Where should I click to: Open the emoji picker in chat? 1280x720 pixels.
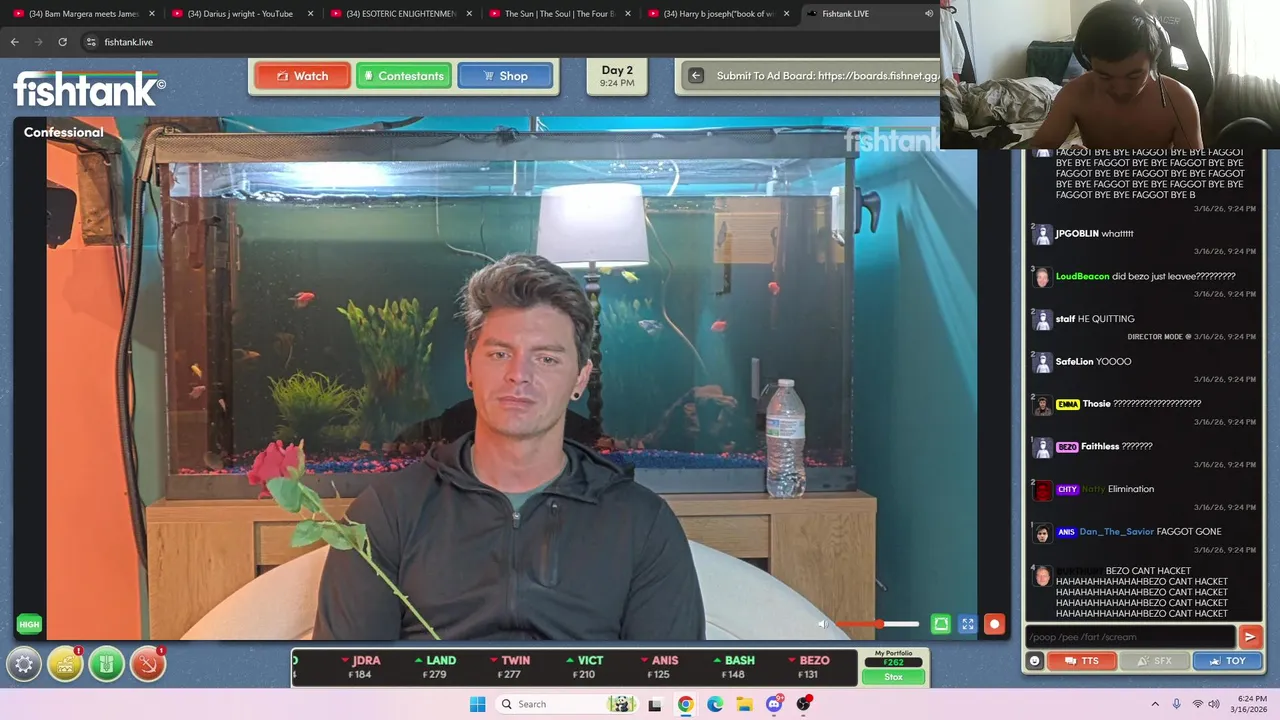1035,661
